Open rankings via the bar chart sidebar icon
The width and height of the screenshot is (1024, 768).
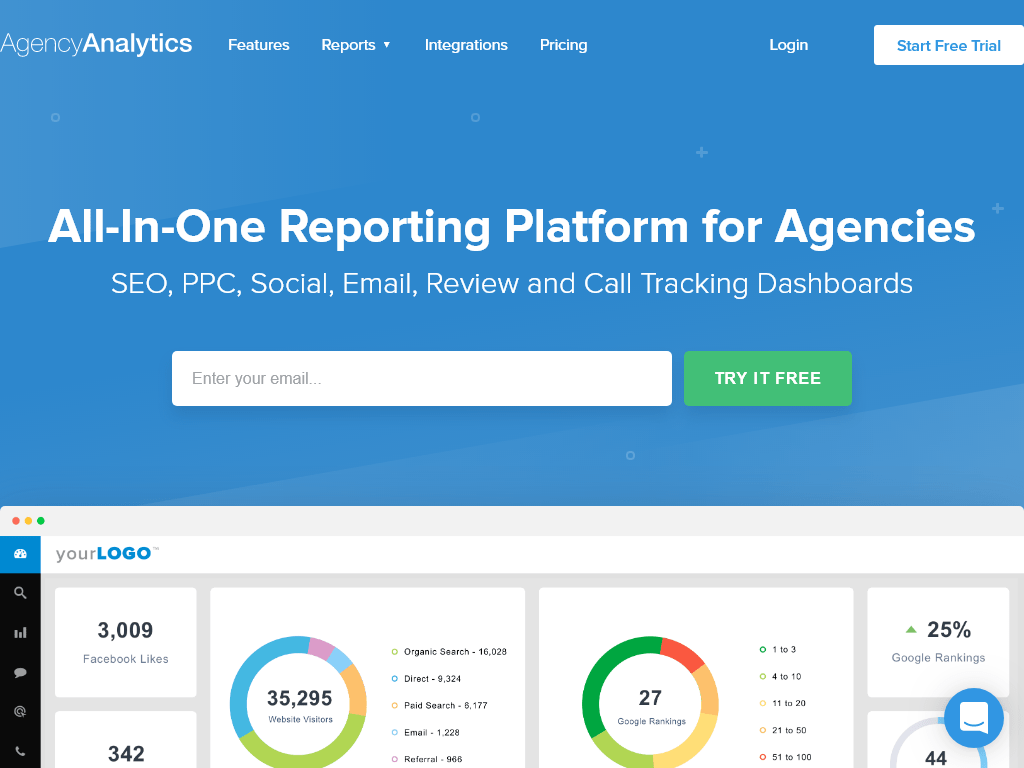point(20,632)
